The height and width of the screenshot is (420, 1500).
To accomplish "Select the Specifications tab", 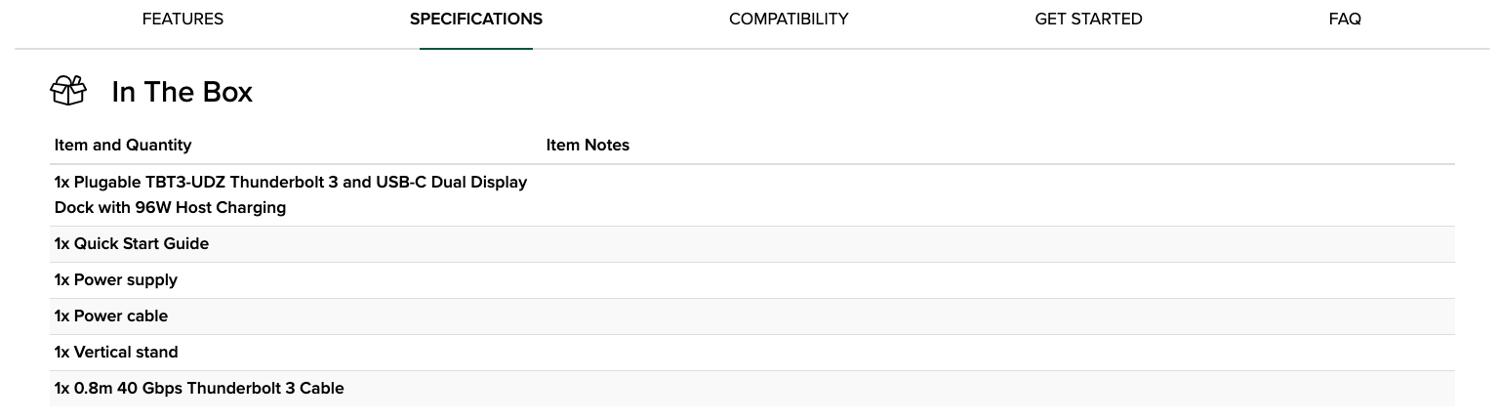I will coord(476,19).
